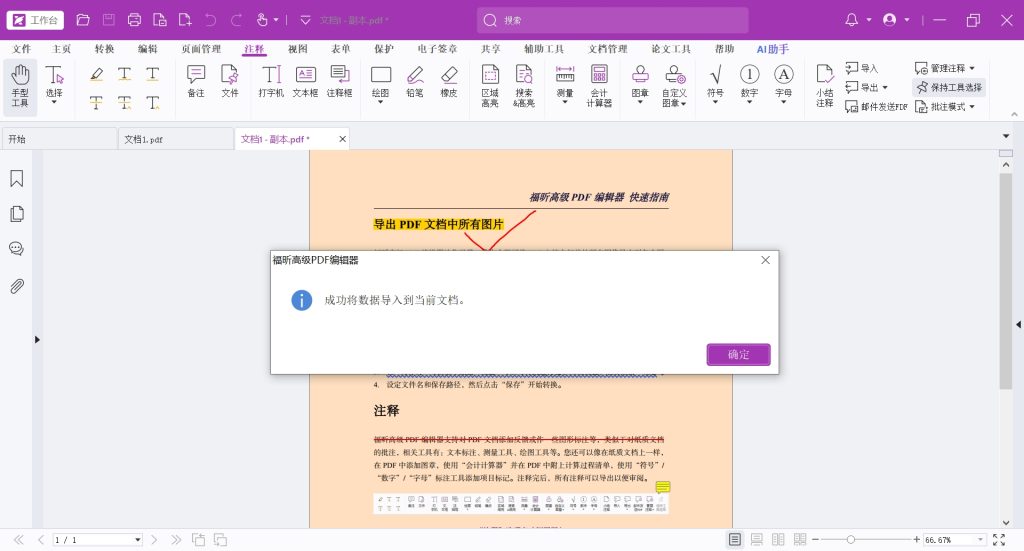Screen dimensions: 1024x551
Task: Switch to single page view mode
Action: (735, 540)
